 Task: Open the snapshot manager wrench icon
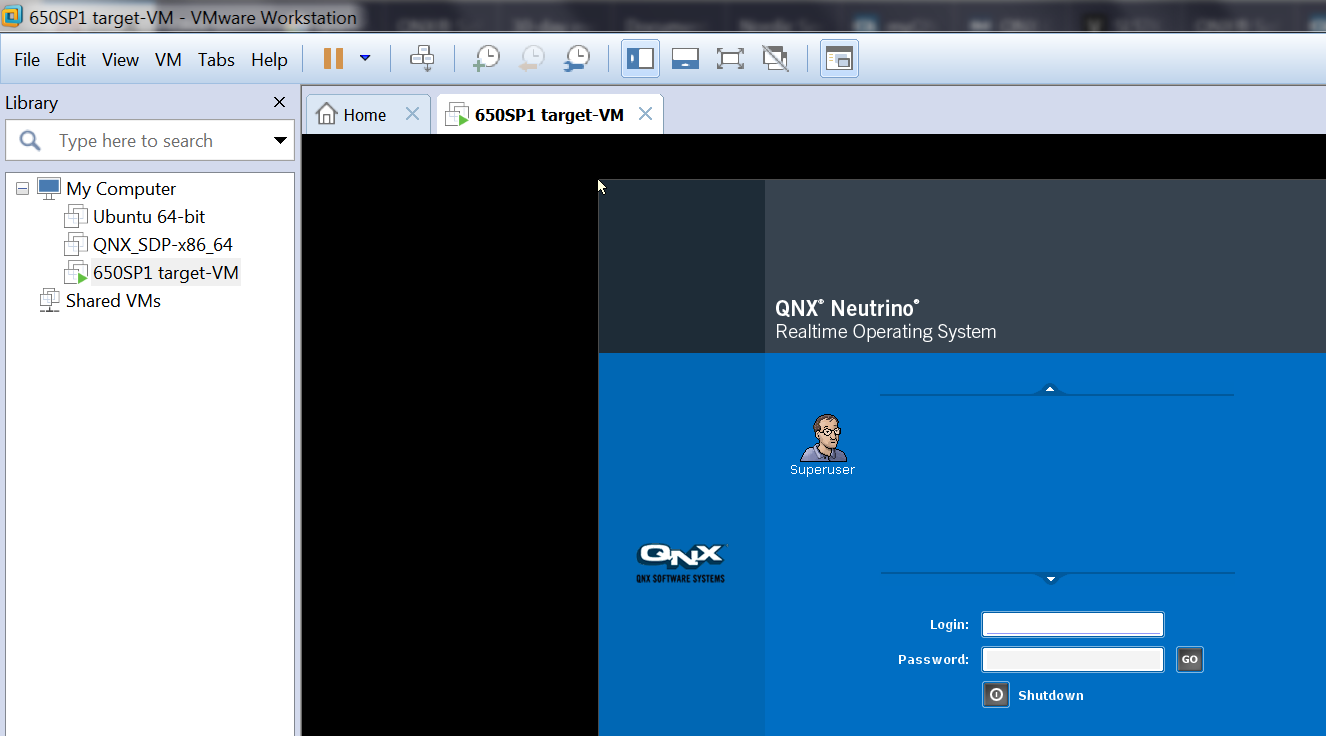[576, 59]
